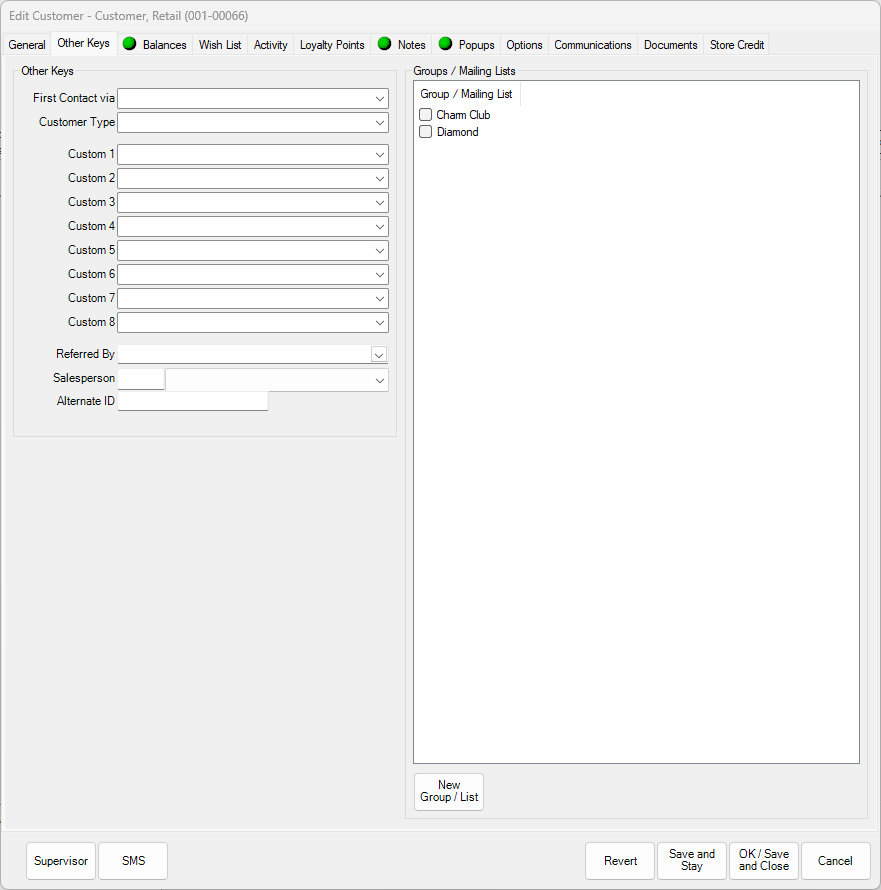The height and width of the screenshot is (890, 881).
Task: Toggle Charm Club membership off
Action: pos(425,114)
